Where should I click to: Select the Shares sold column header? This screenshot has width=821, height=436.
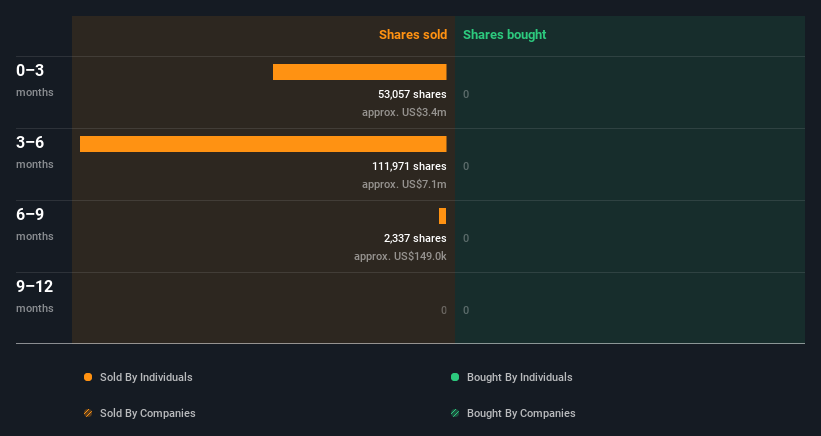(413, 35)
